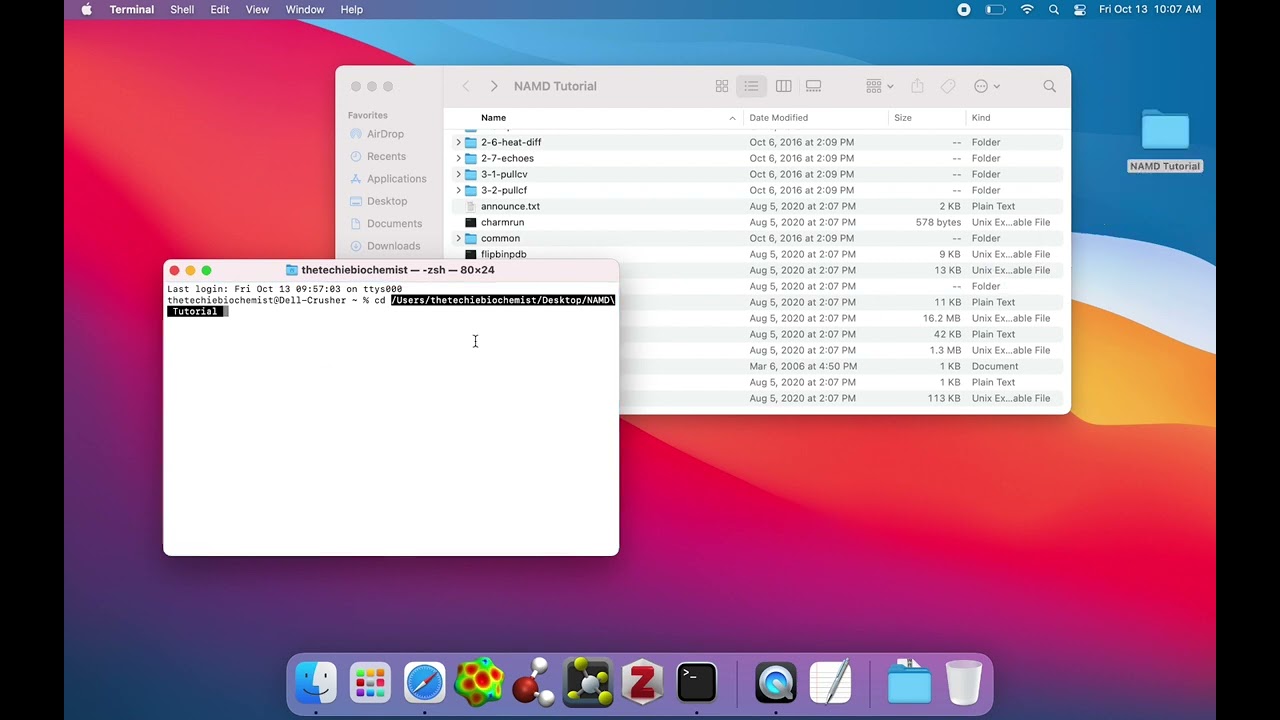The width and height of the screenshot is (1280, 720).
Task: Open the red-and-white molecule app in Dock
Action: [x=533, y=683]
